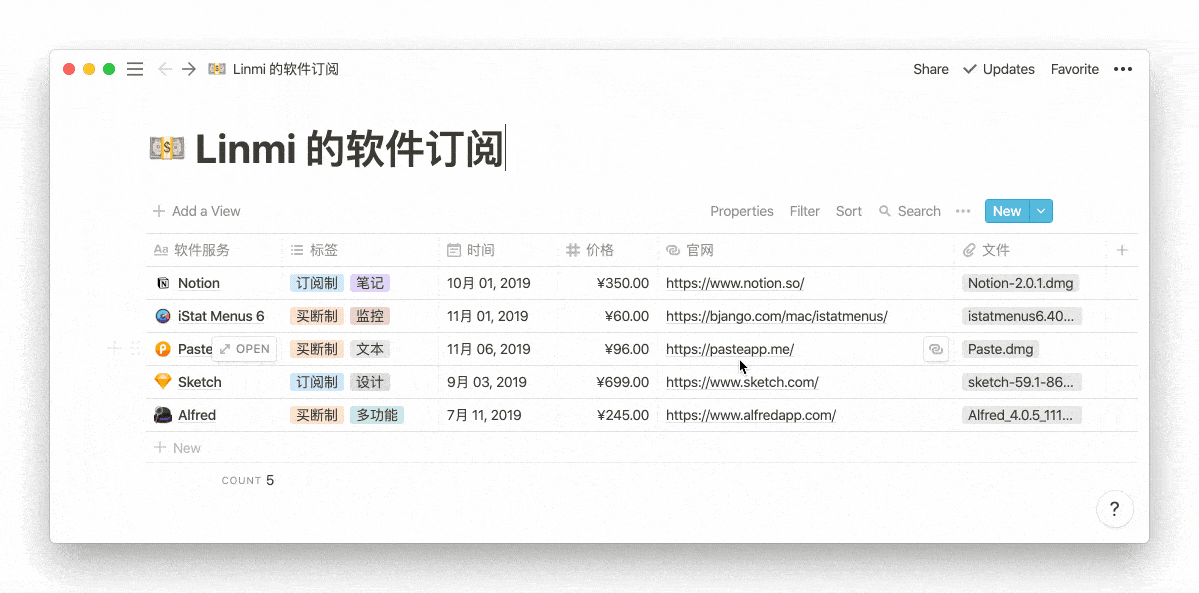Click the 文本 tag in Paste row
The image size is (1199, 593).
point(370,350)
